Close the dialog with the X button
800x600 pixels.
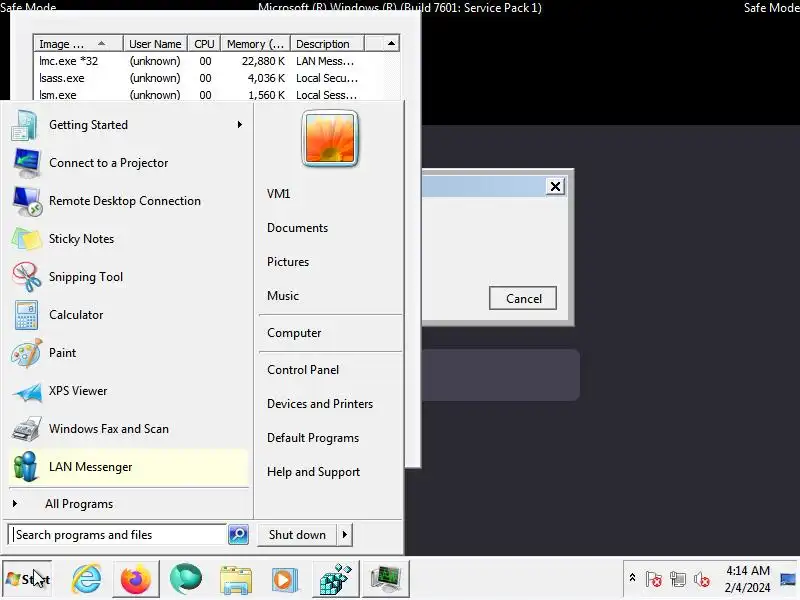pyautogui.click(x=556, y=187)
